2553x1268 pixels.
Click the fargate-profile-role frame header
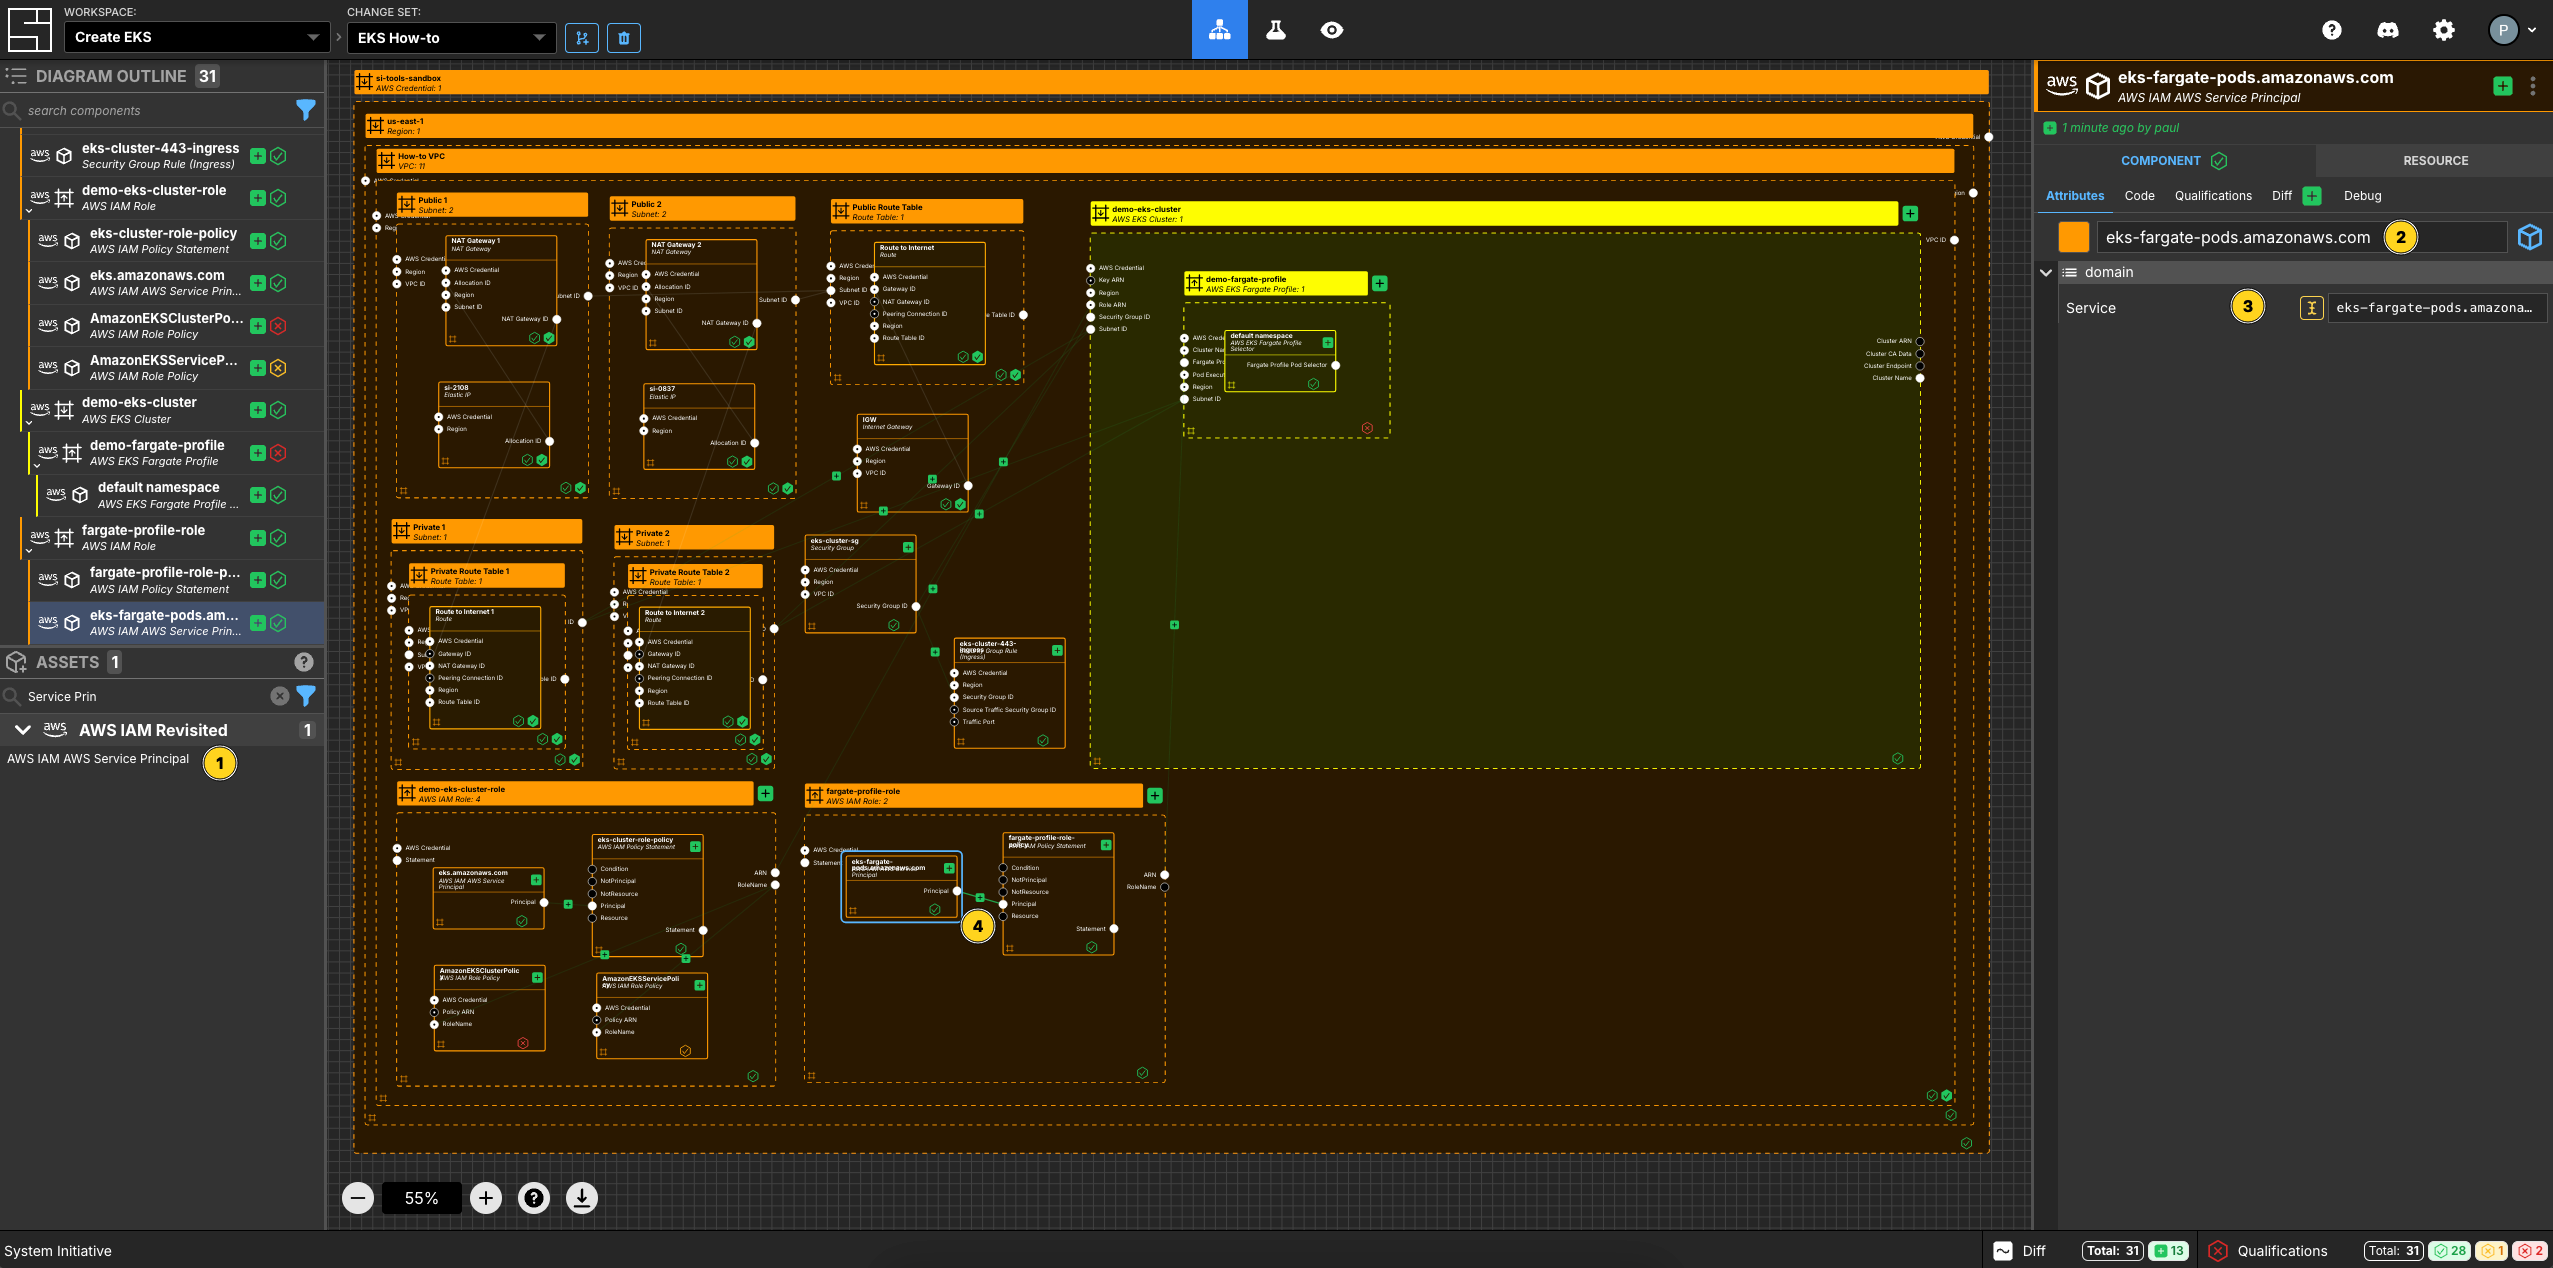coord(973,795)
